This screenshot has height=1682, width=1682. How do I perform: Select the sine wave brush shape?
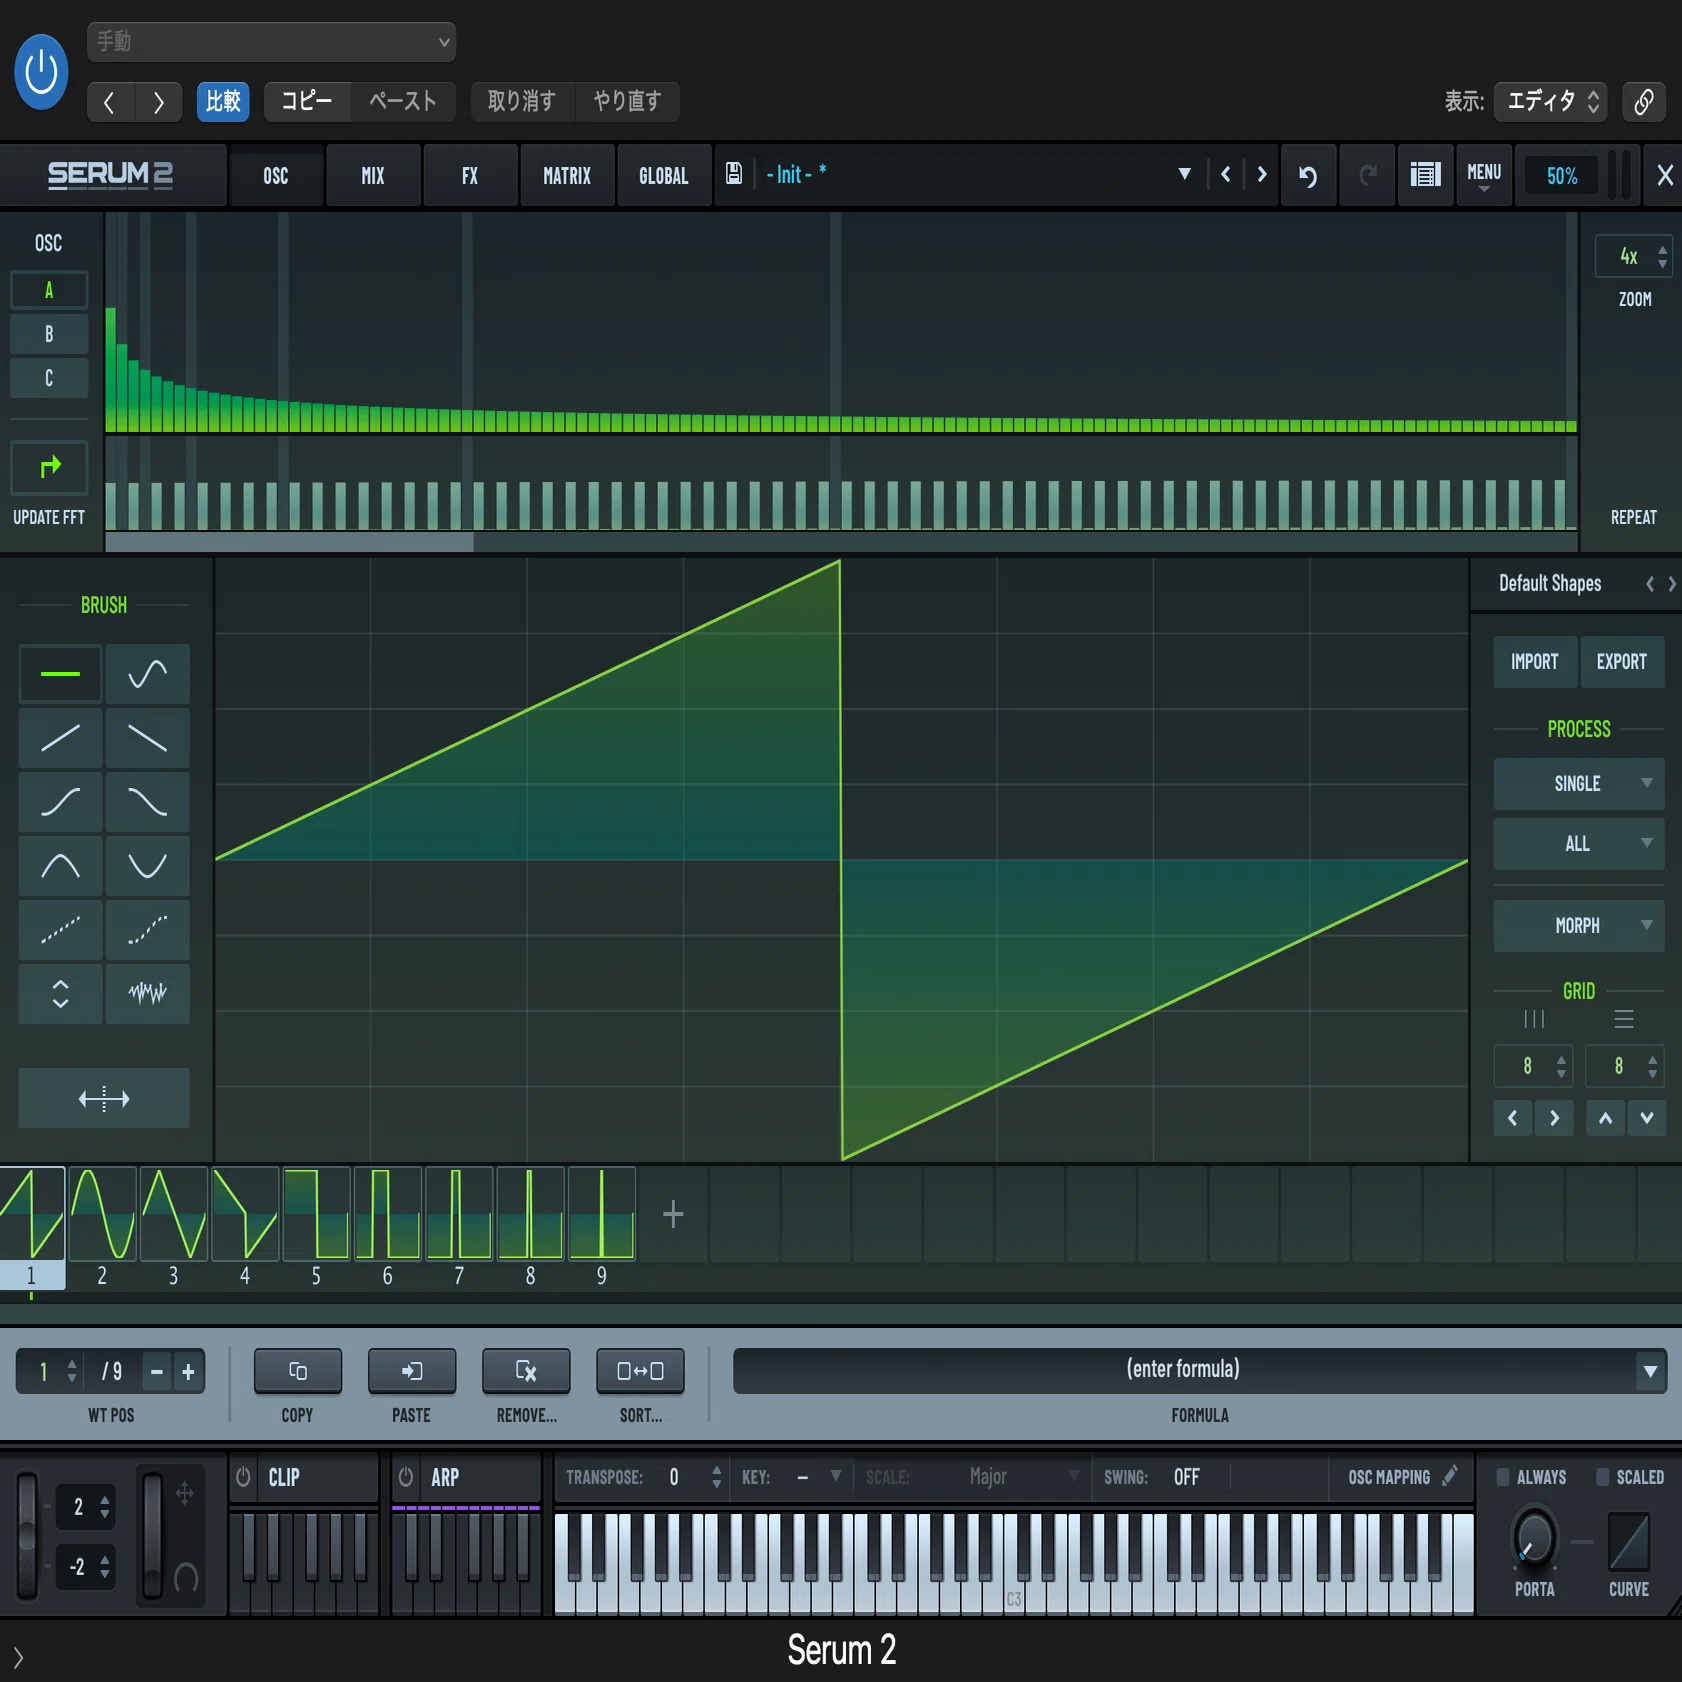(x=147, y=674)
